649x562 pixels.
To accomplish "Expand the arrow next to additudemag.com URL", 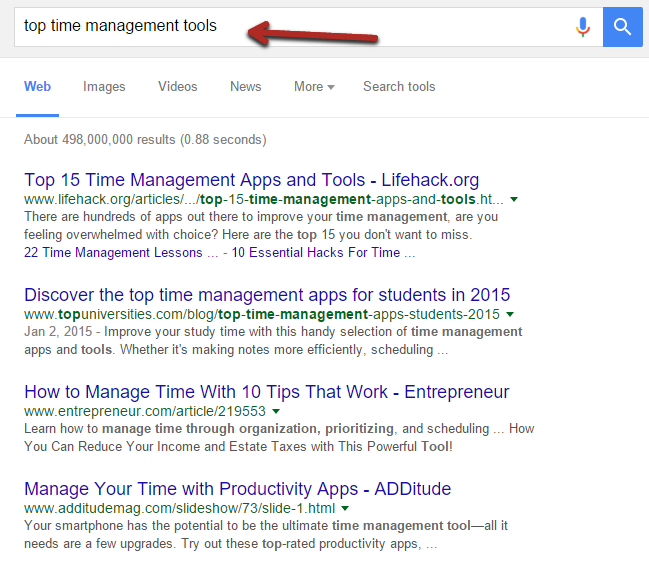I will 345,508.
